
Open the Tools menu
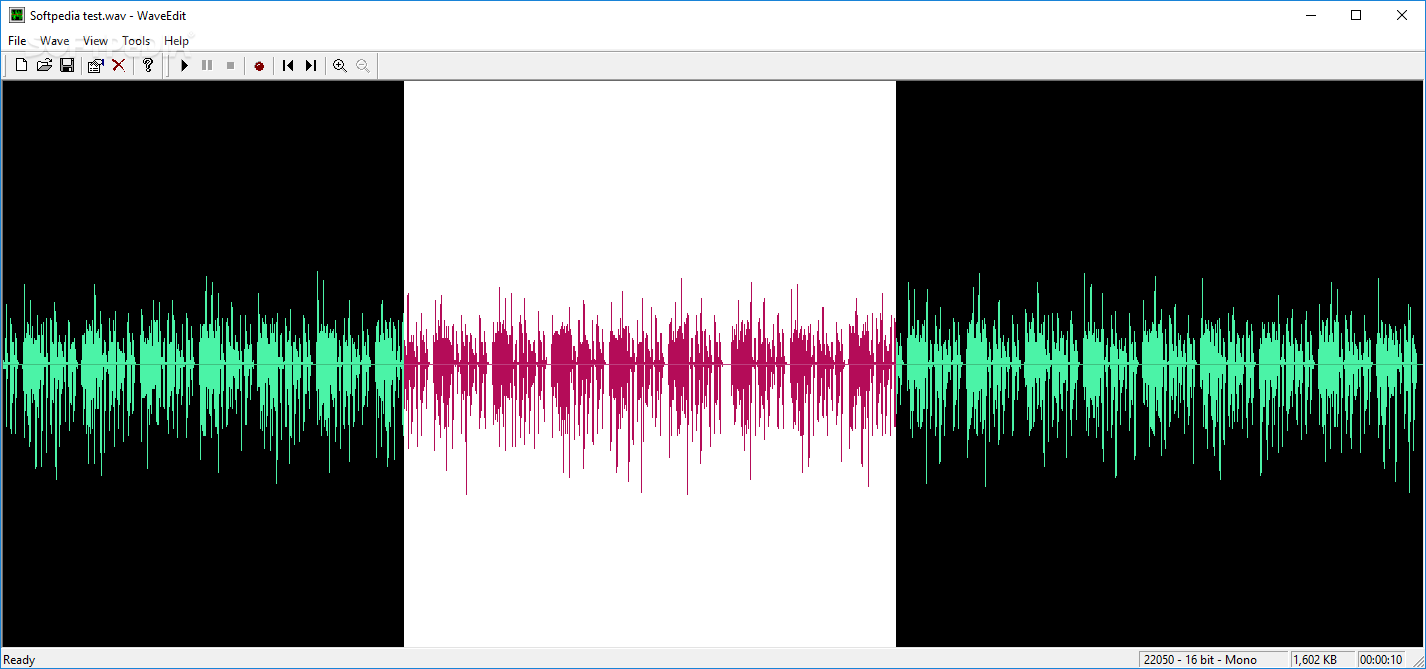click(136, 41)
